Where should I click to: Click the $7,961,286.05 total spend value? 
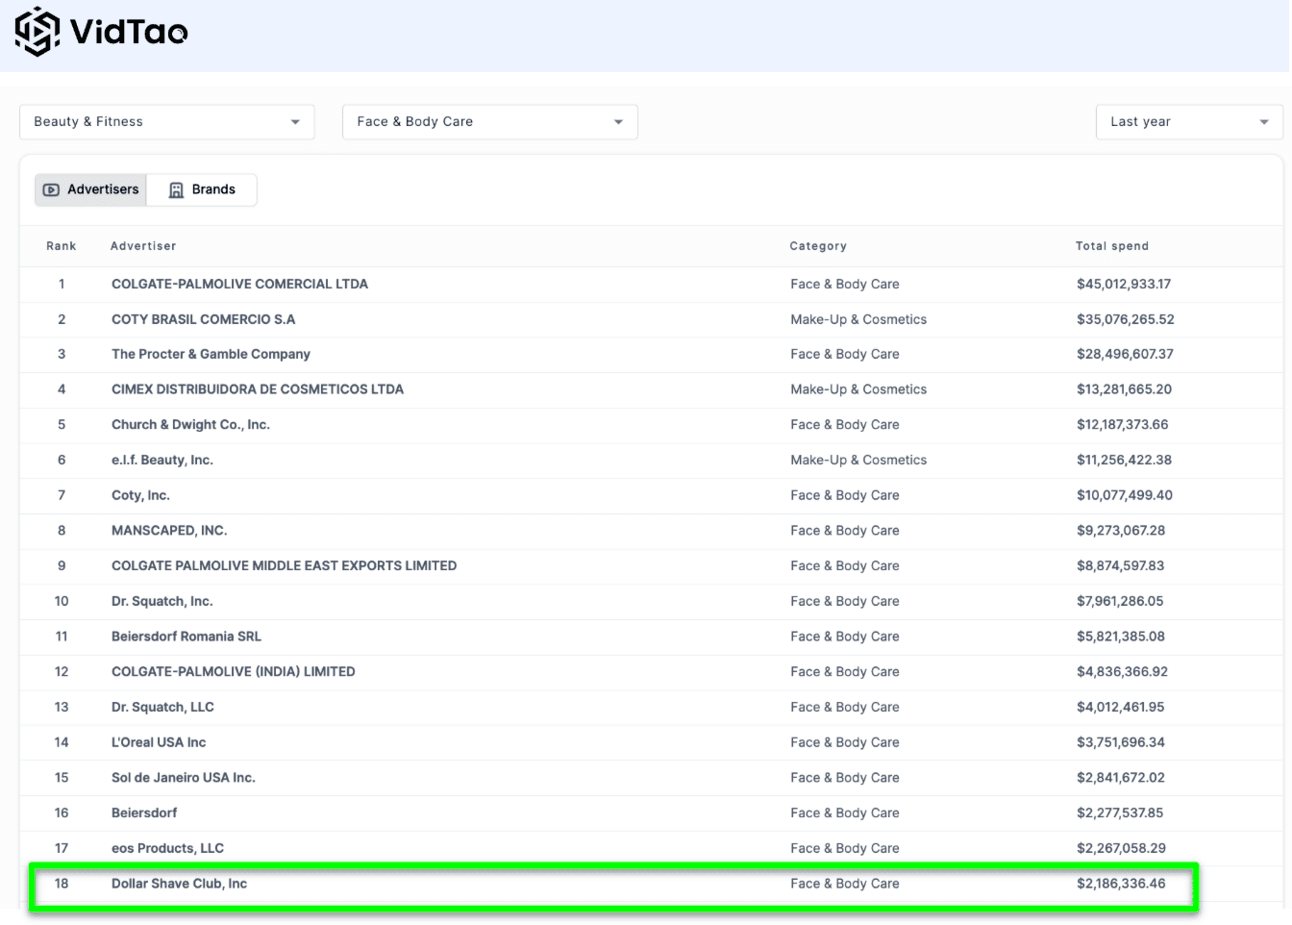pos(1120,602)
